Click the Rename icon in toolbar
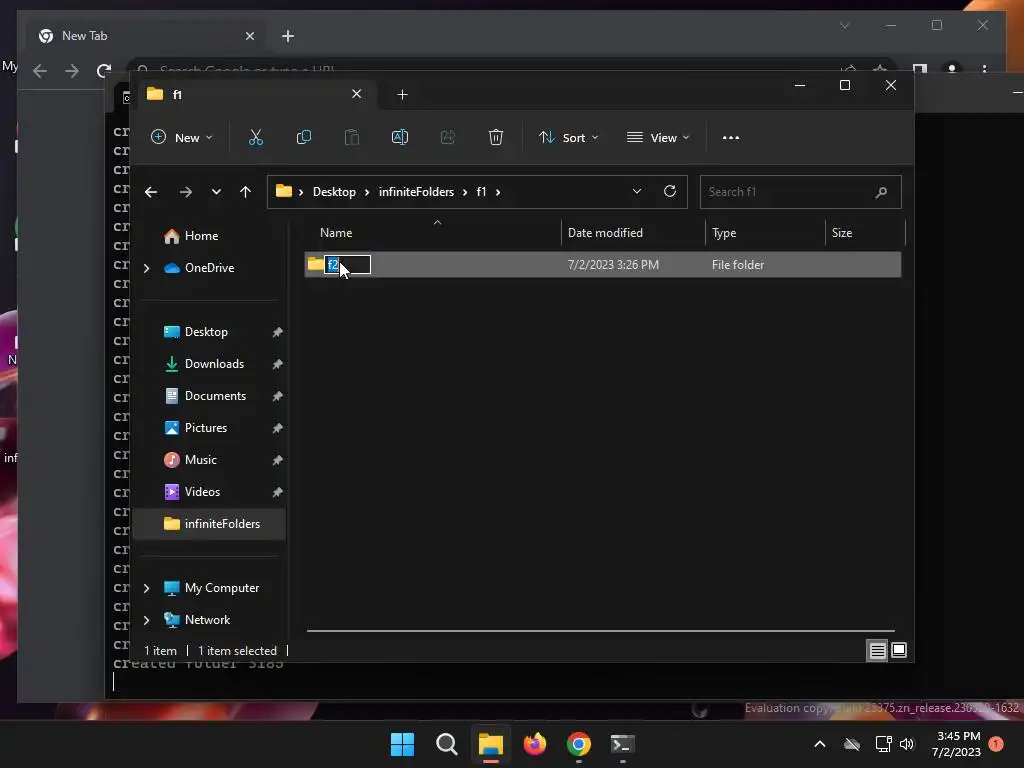1024x768 pixels. point(400,137)
